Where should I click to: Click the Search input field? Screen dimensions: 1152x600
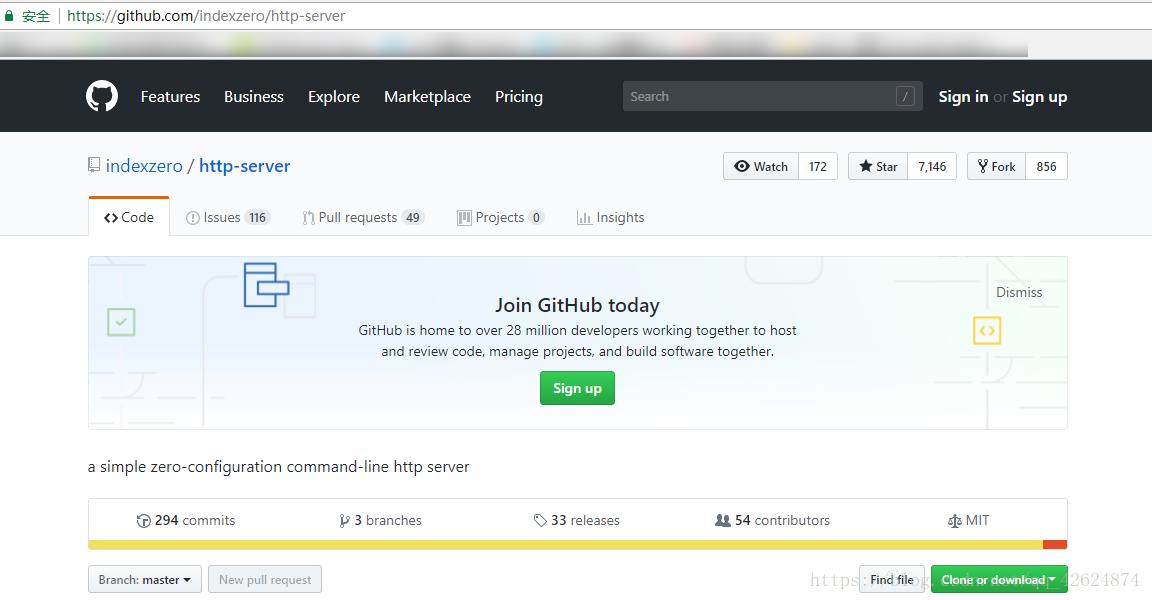pyautogui.click(x=772, y=96)
